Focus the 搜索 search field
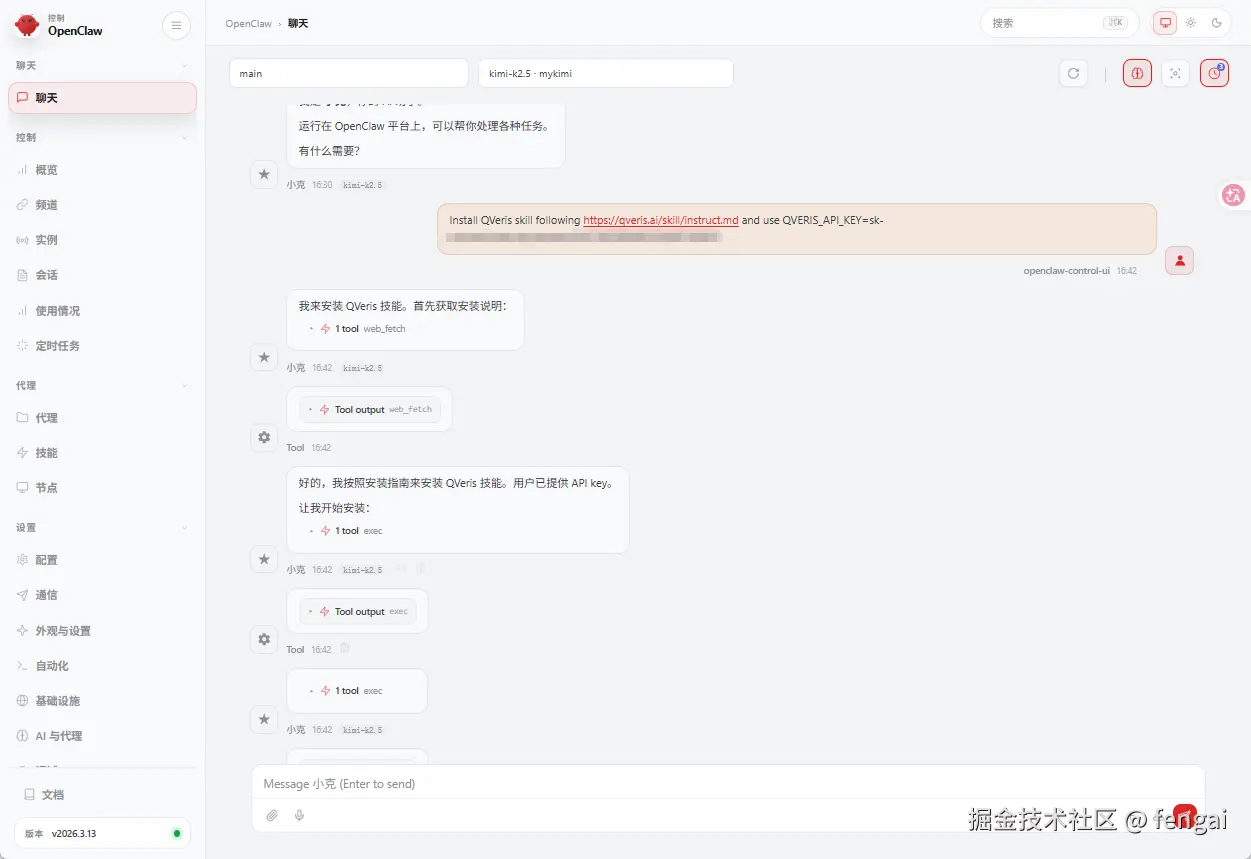This screenshot has height=859, width=1251. 1059,23
